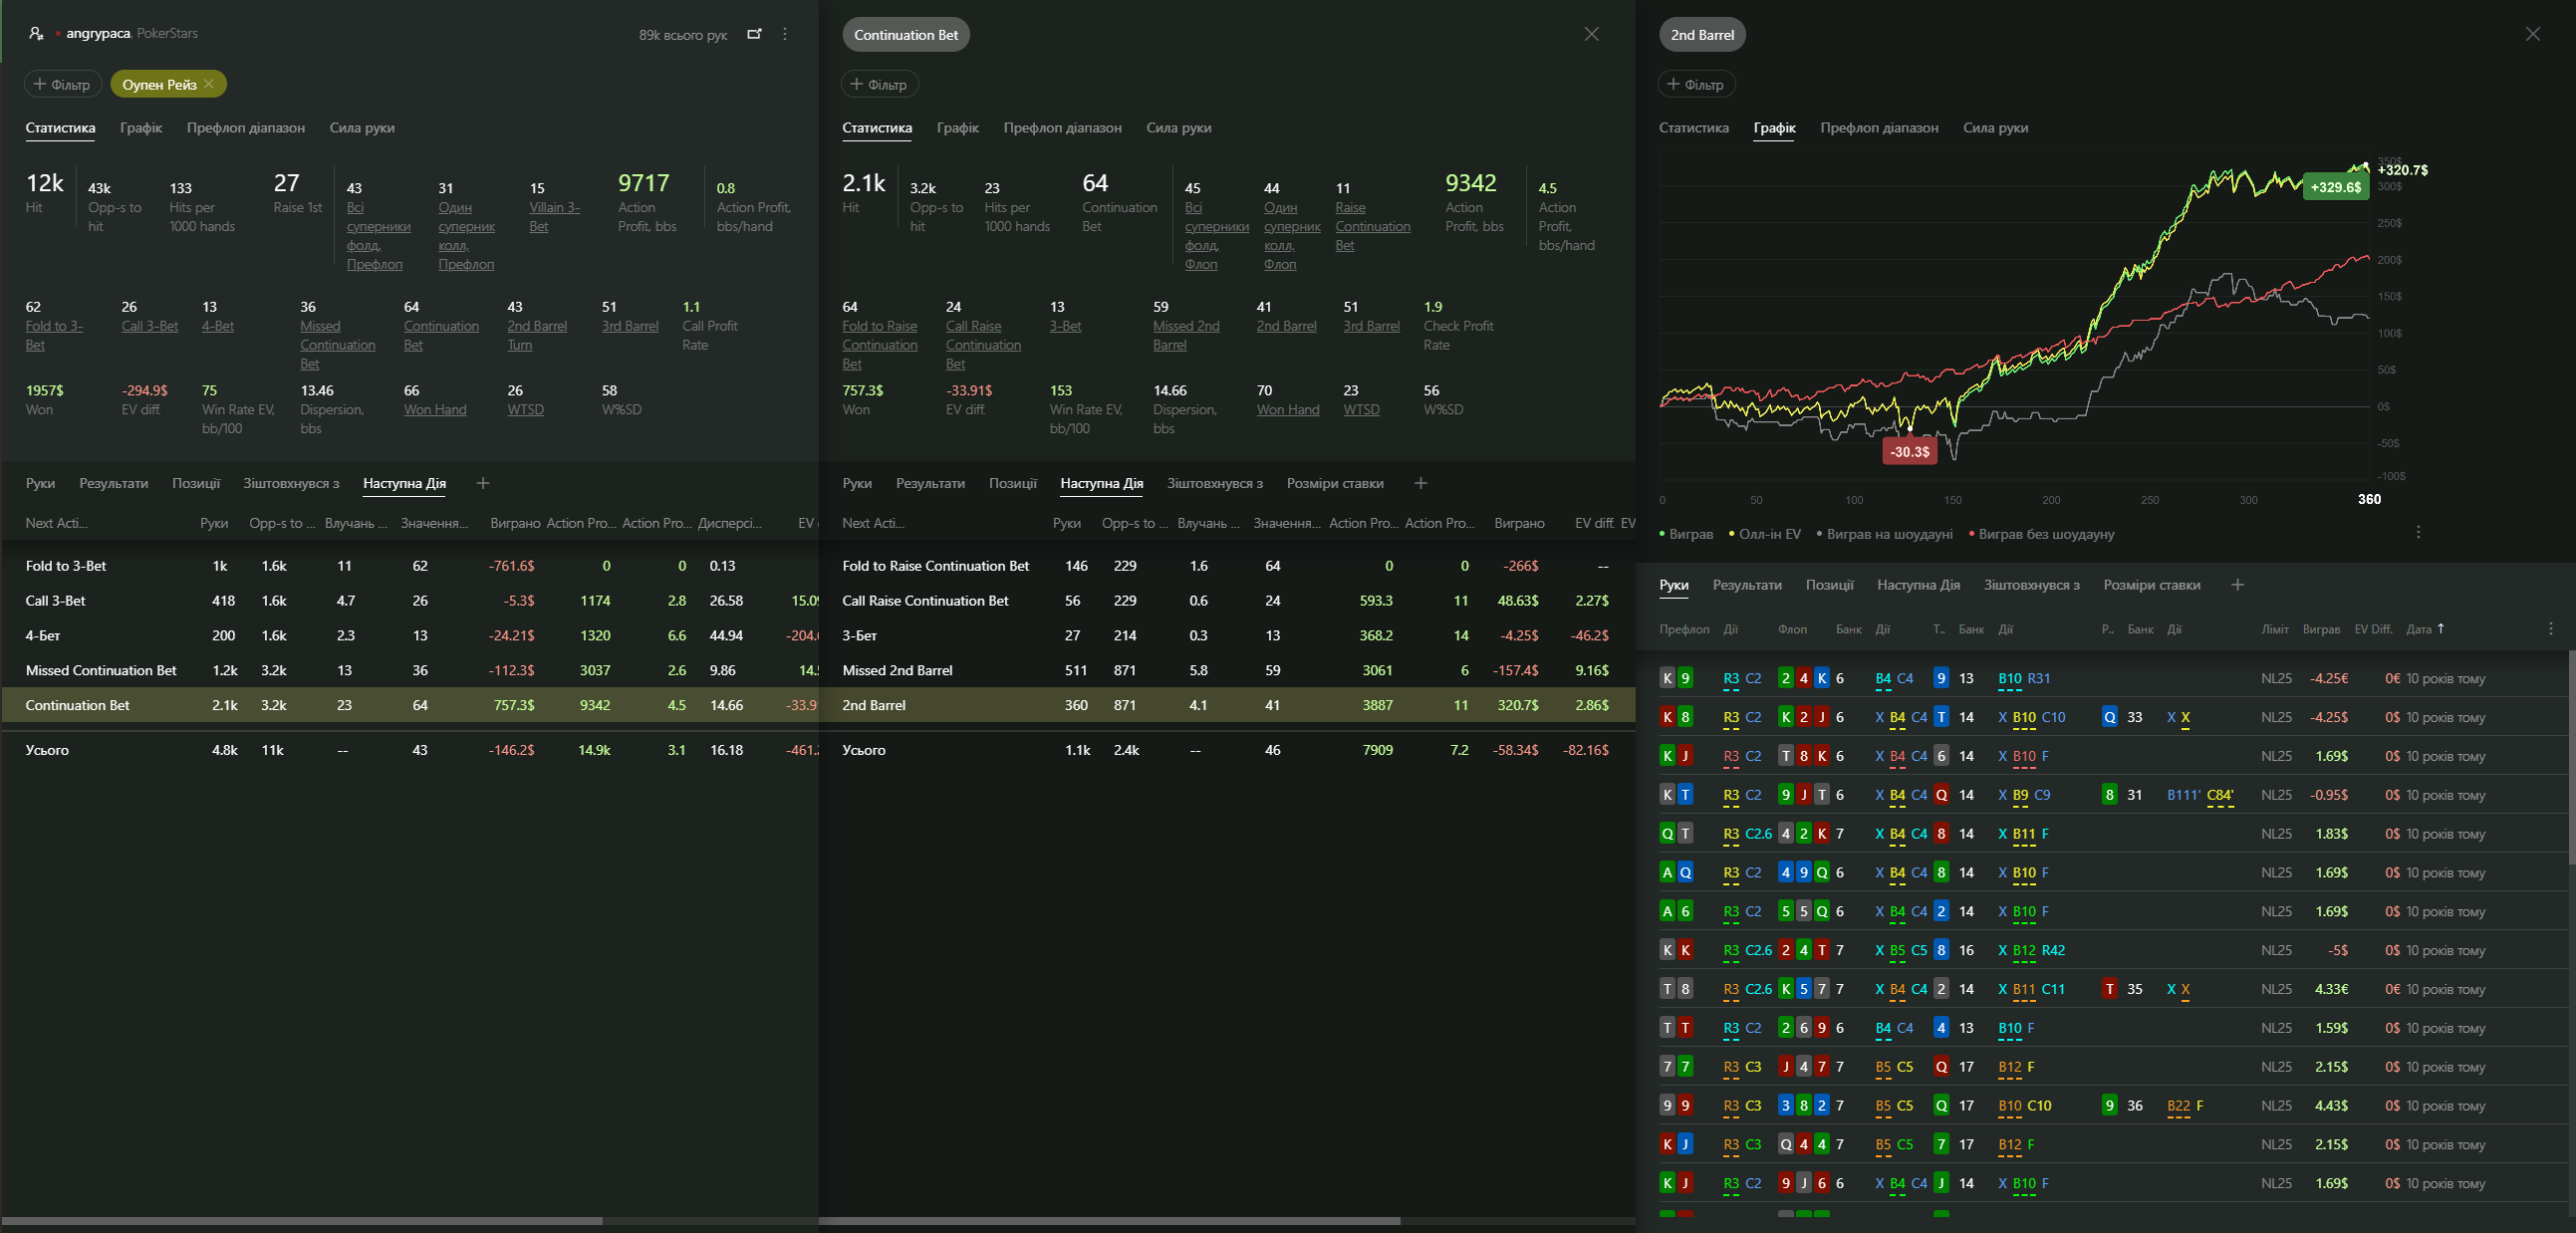Click horizontal scrollbar under first panel table
Screen dimensions: 2576x1233
click(x=302, y=1221)
